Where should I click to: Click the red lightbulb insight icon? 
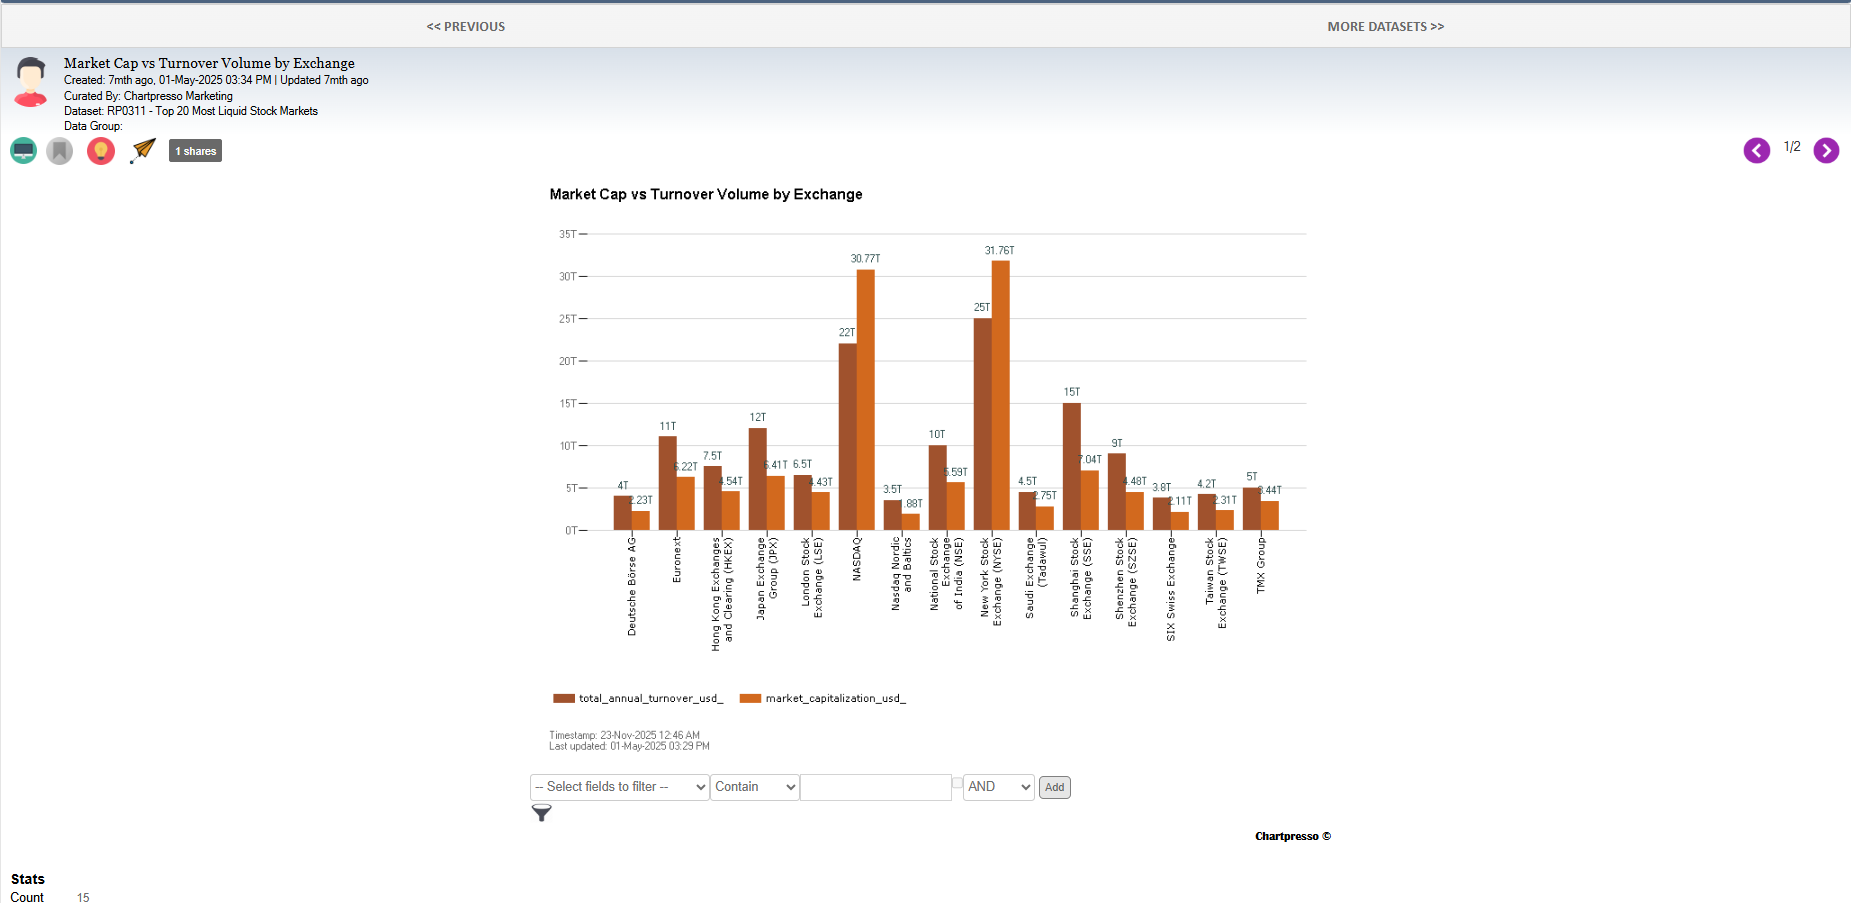(x=101, y=151)
